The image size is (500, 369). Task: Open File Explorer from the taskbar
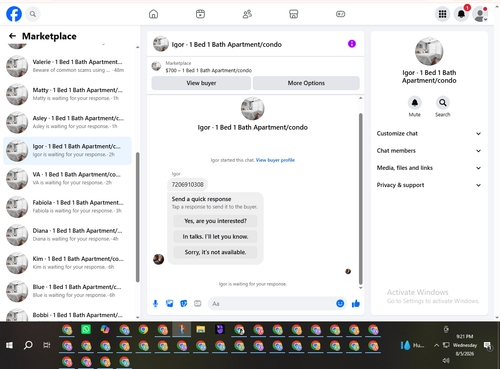[x=201, y=330]
